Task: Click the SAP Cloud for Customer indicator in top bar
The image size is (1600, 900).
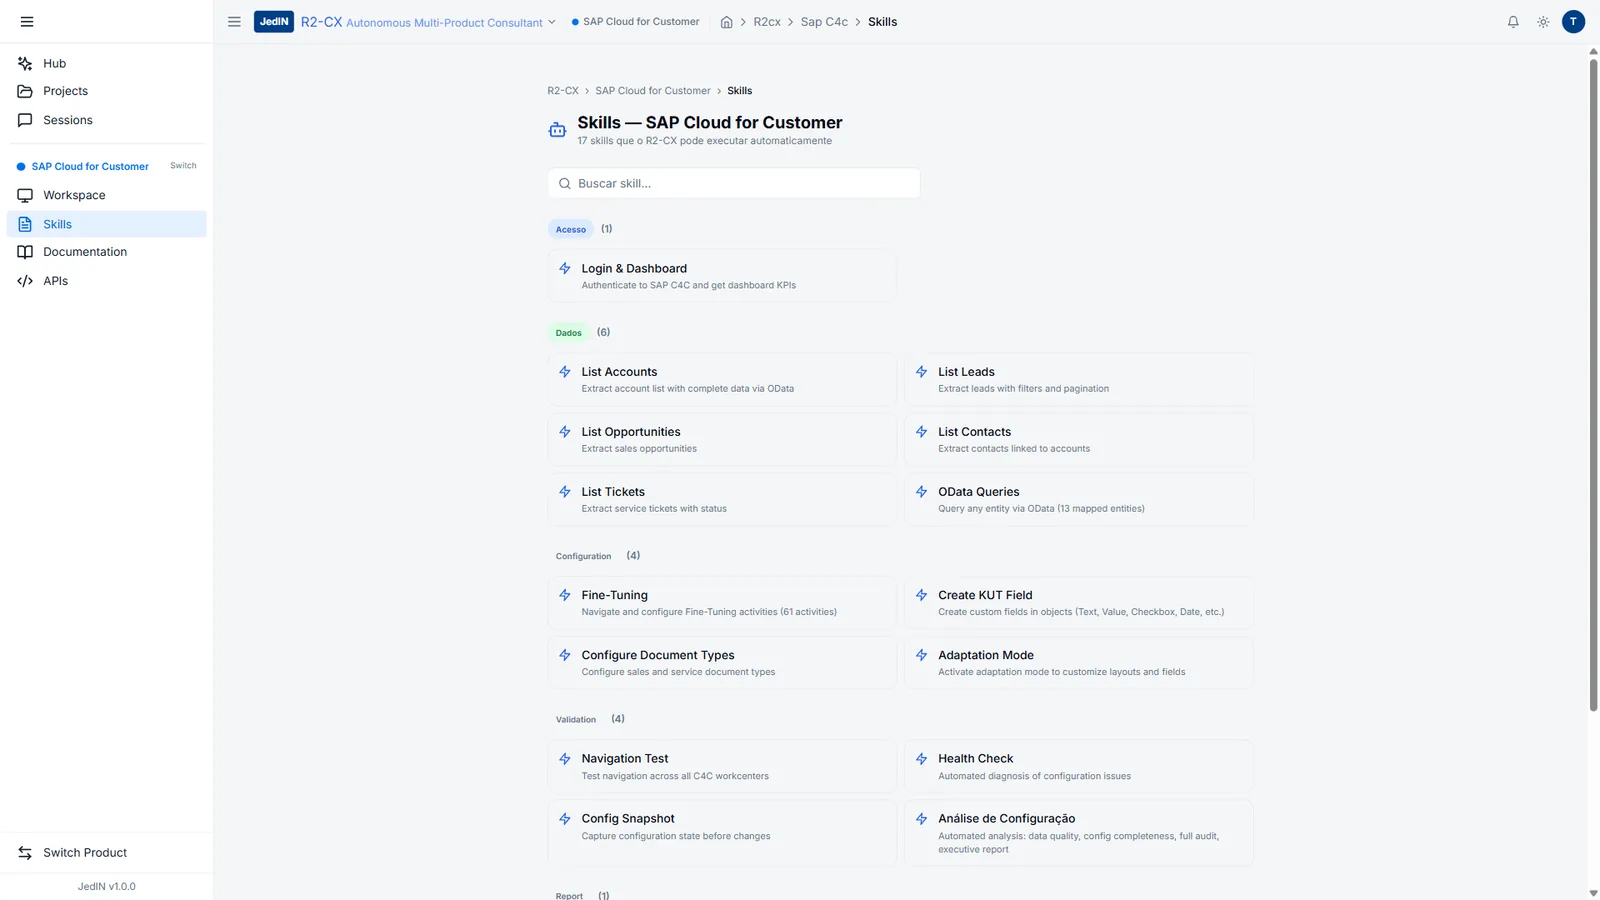Action: pos(635,22)
